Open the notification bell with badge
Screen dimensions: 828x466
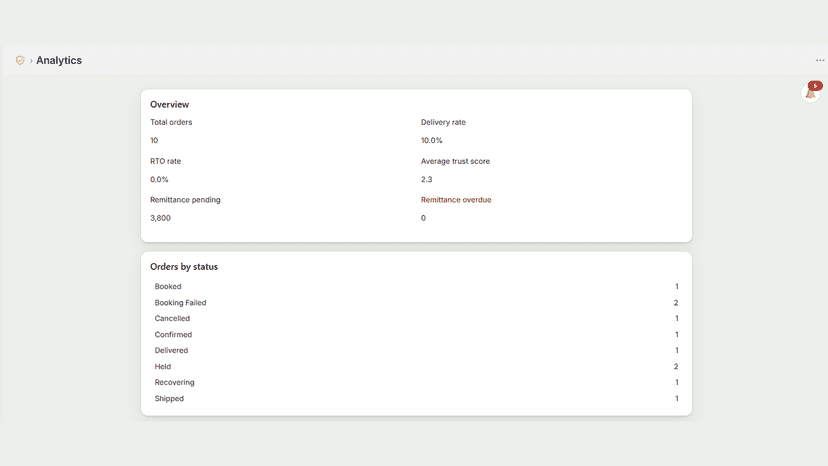coord(812,92)
